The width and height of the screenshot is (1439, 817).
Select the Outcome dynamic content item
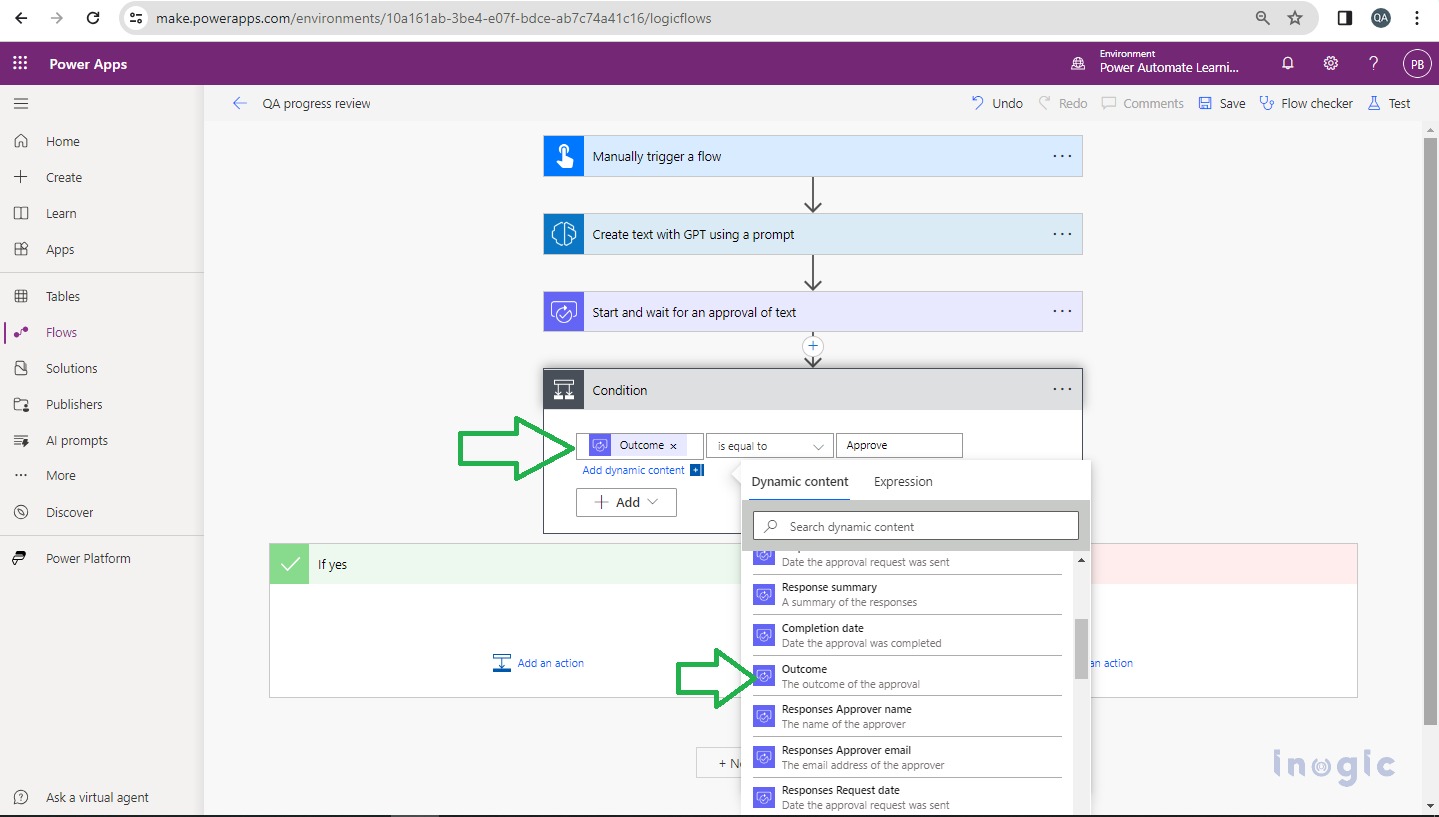coord(907,676)
